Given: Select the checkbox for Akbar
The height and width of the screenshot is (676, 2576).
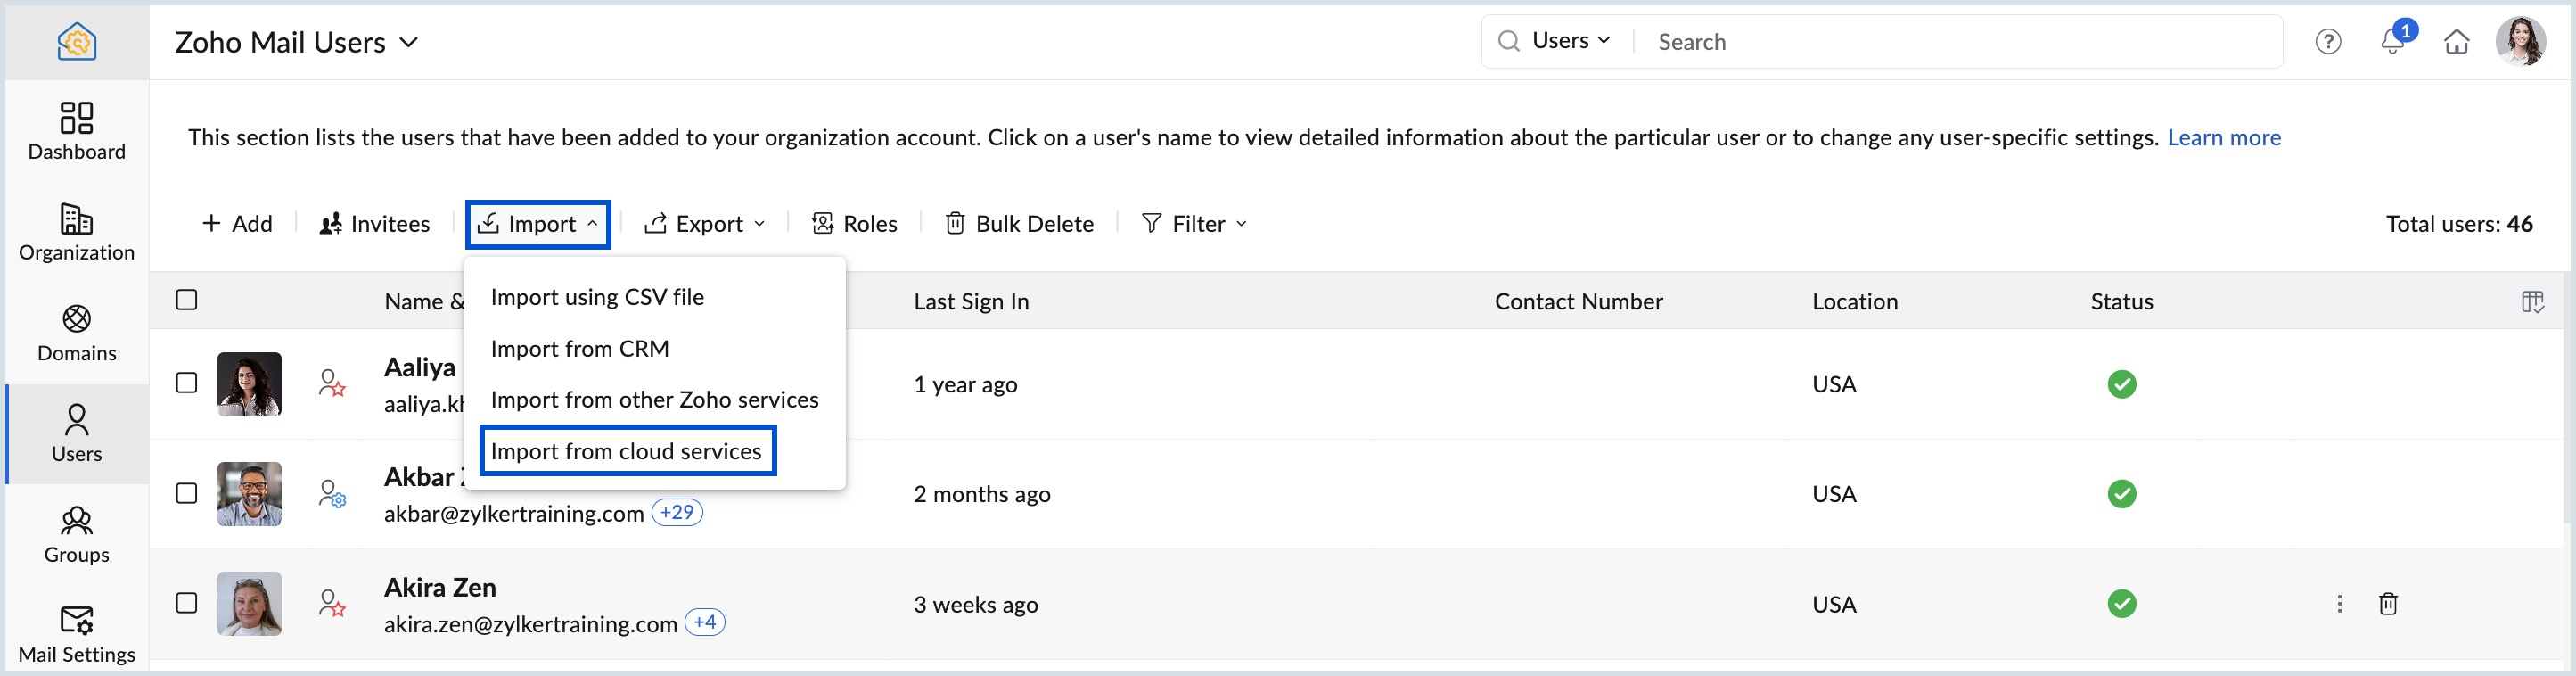Looking at the screenshot, I should [186, 492].
